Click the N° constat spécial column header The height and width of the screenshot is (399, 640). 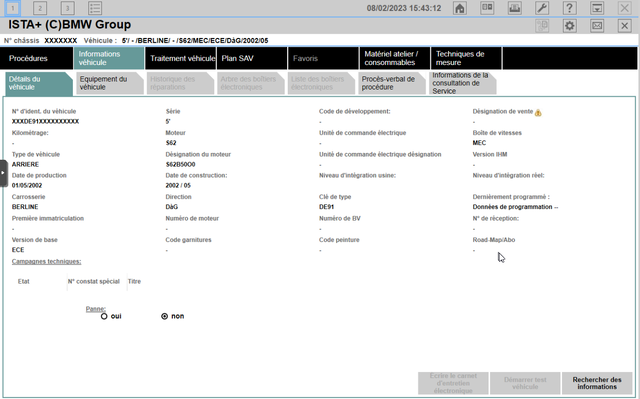tap(93, 282)
